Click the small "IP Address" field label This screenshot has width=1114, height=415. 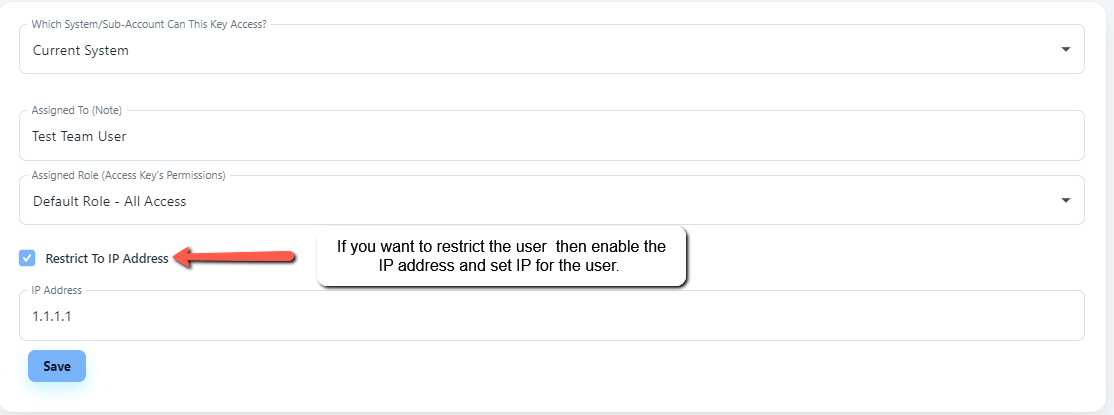pos(57,290)
